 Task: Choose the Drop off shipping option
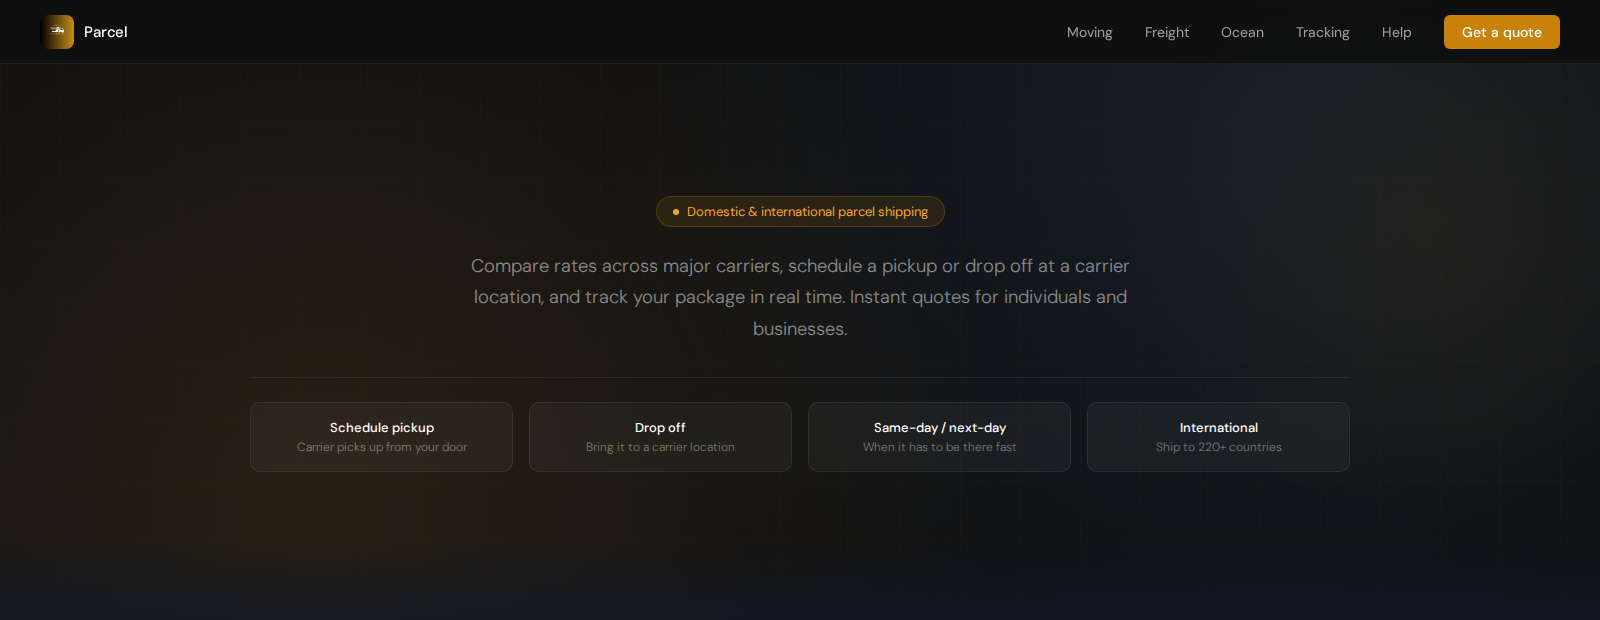tap(659, 437)
